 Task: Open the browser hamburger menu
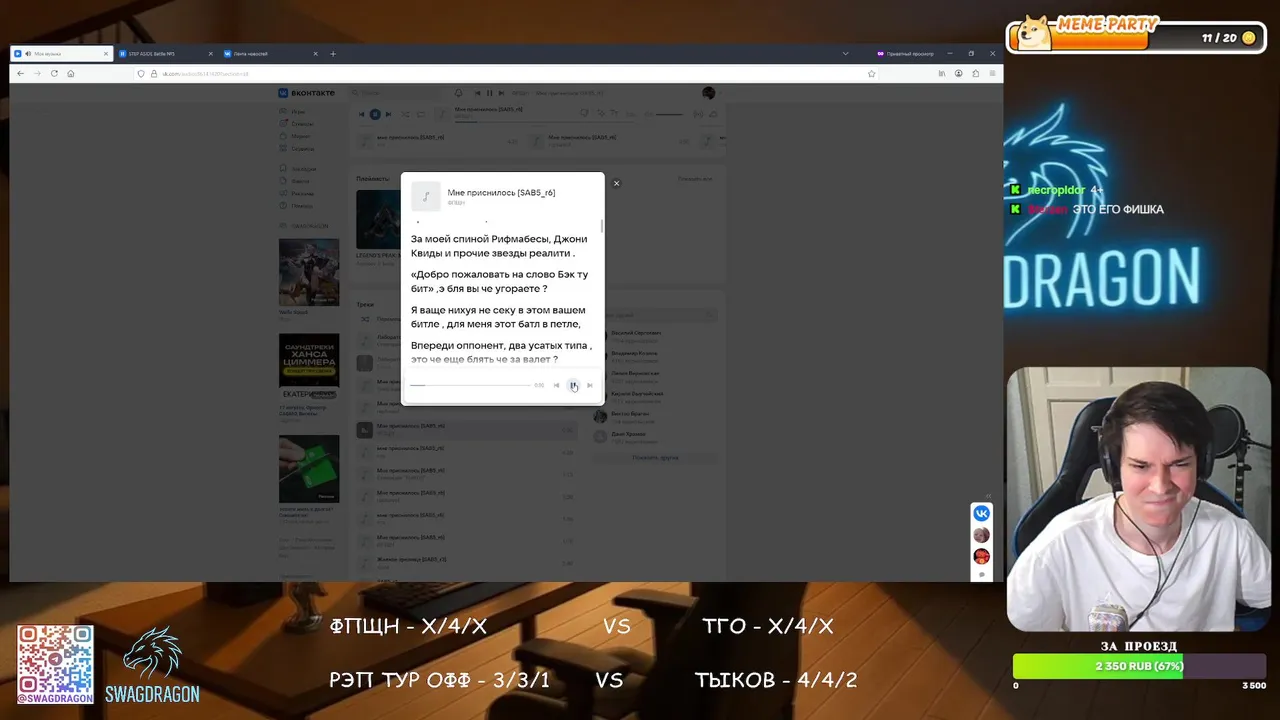(992, 73)
